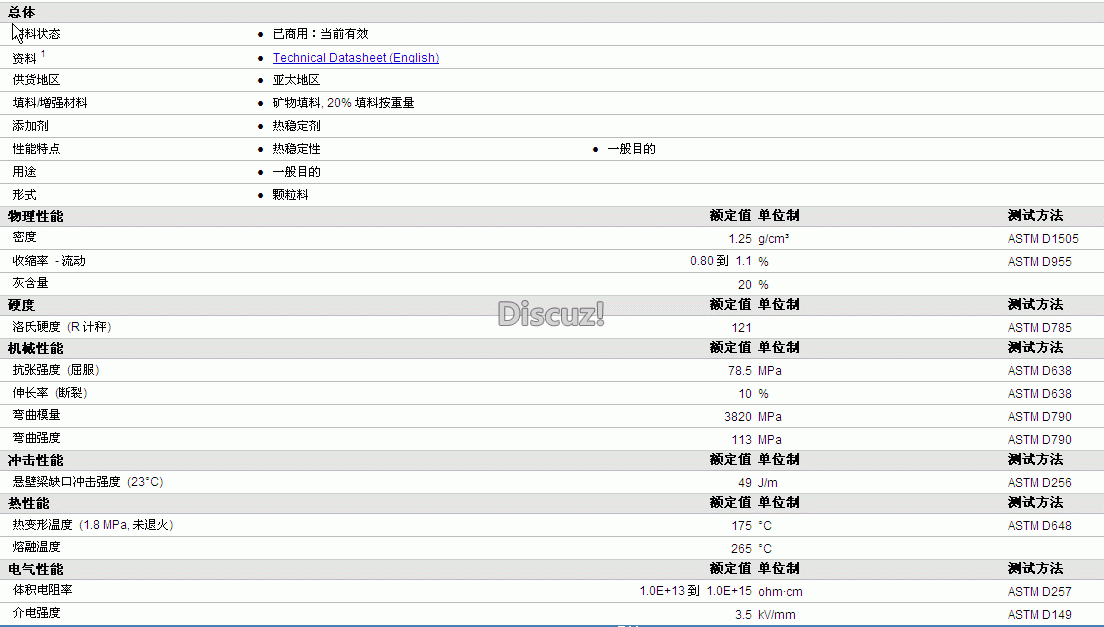Select the Rockwell hardness value 121
Screen dimensions: 1104x627
(741, 328)
